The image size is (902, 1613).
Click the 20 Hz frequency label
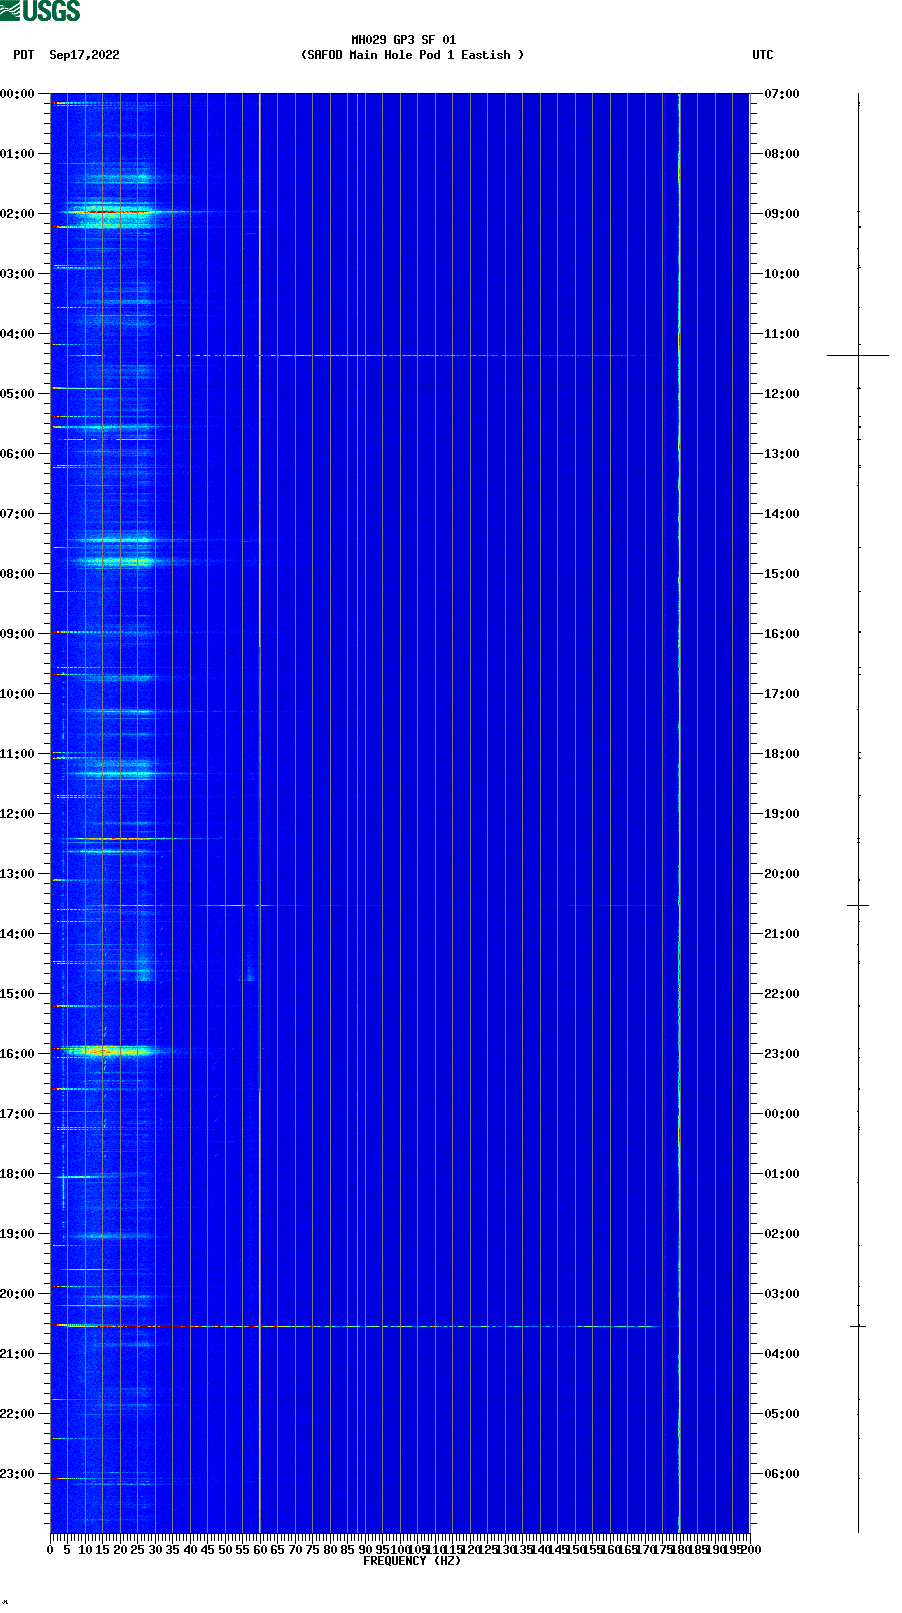(x=120, y=1550)
